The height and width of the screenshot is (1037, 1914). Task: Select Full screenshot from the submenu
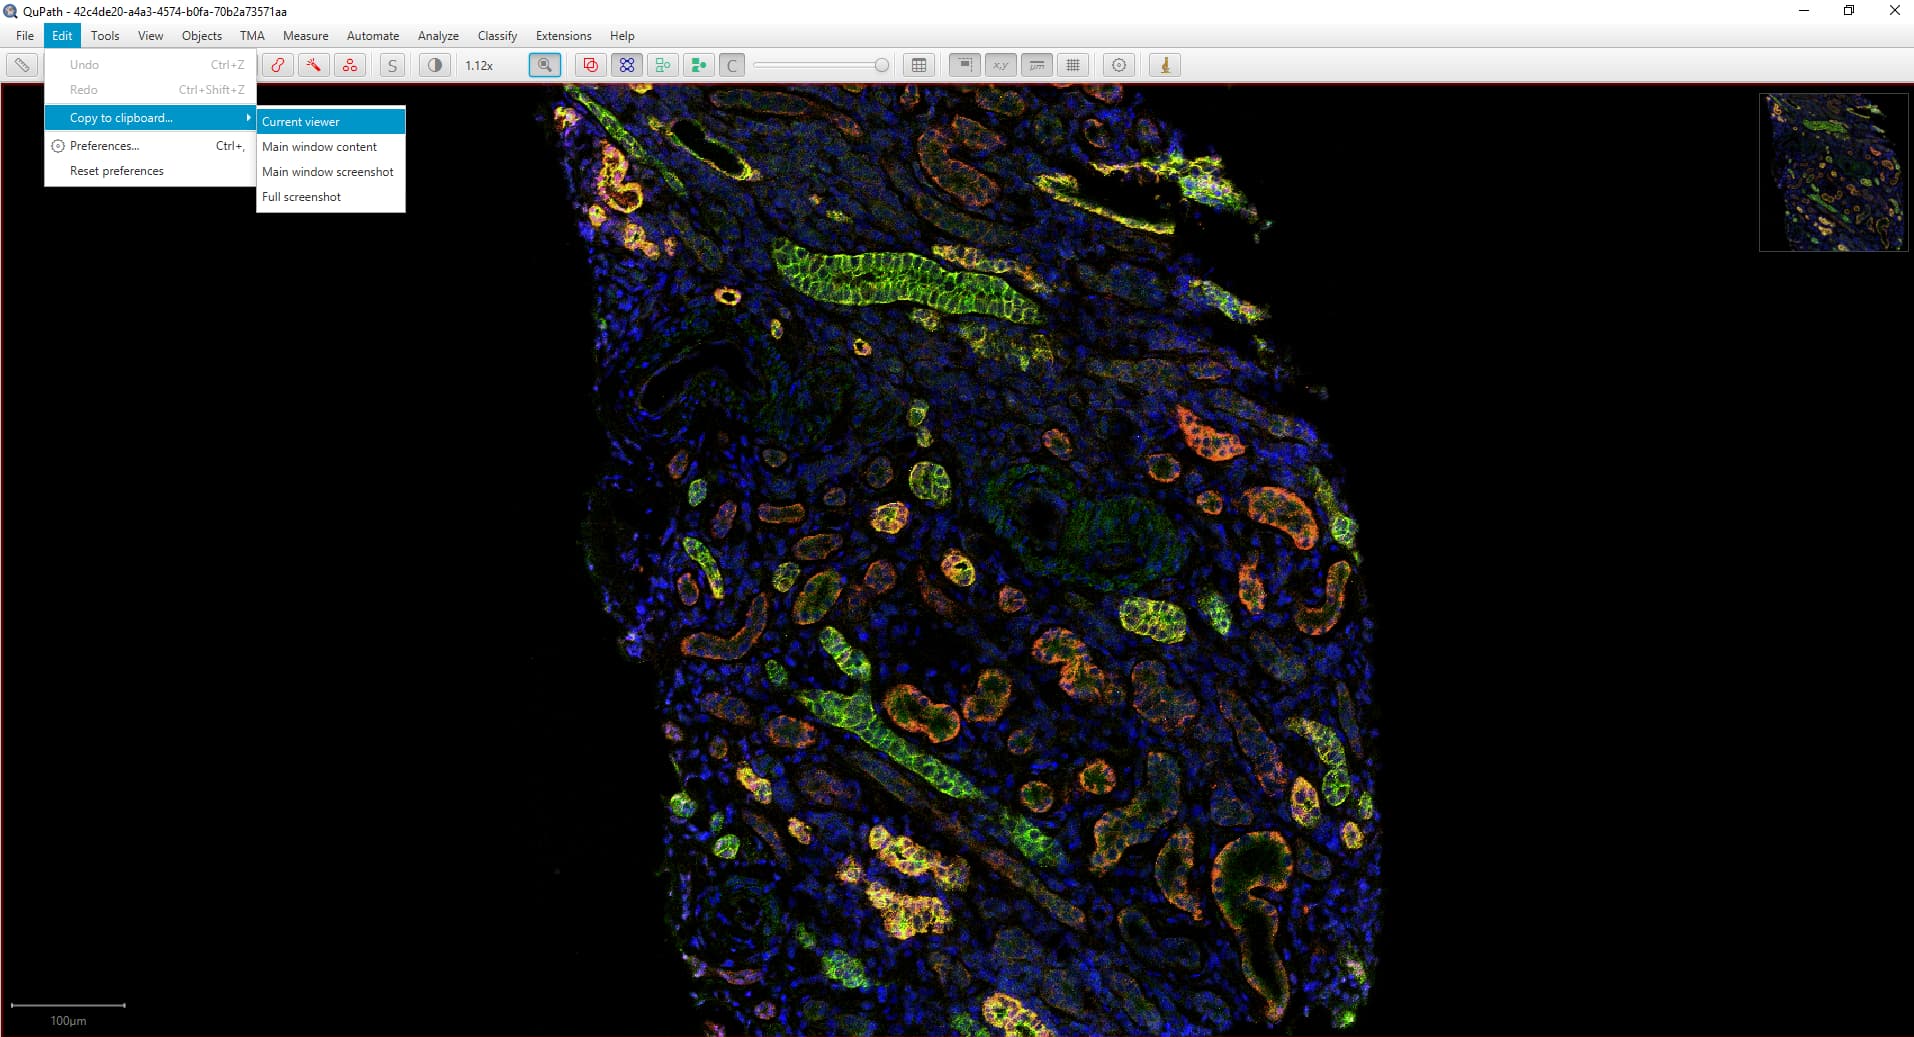(301, 196)
